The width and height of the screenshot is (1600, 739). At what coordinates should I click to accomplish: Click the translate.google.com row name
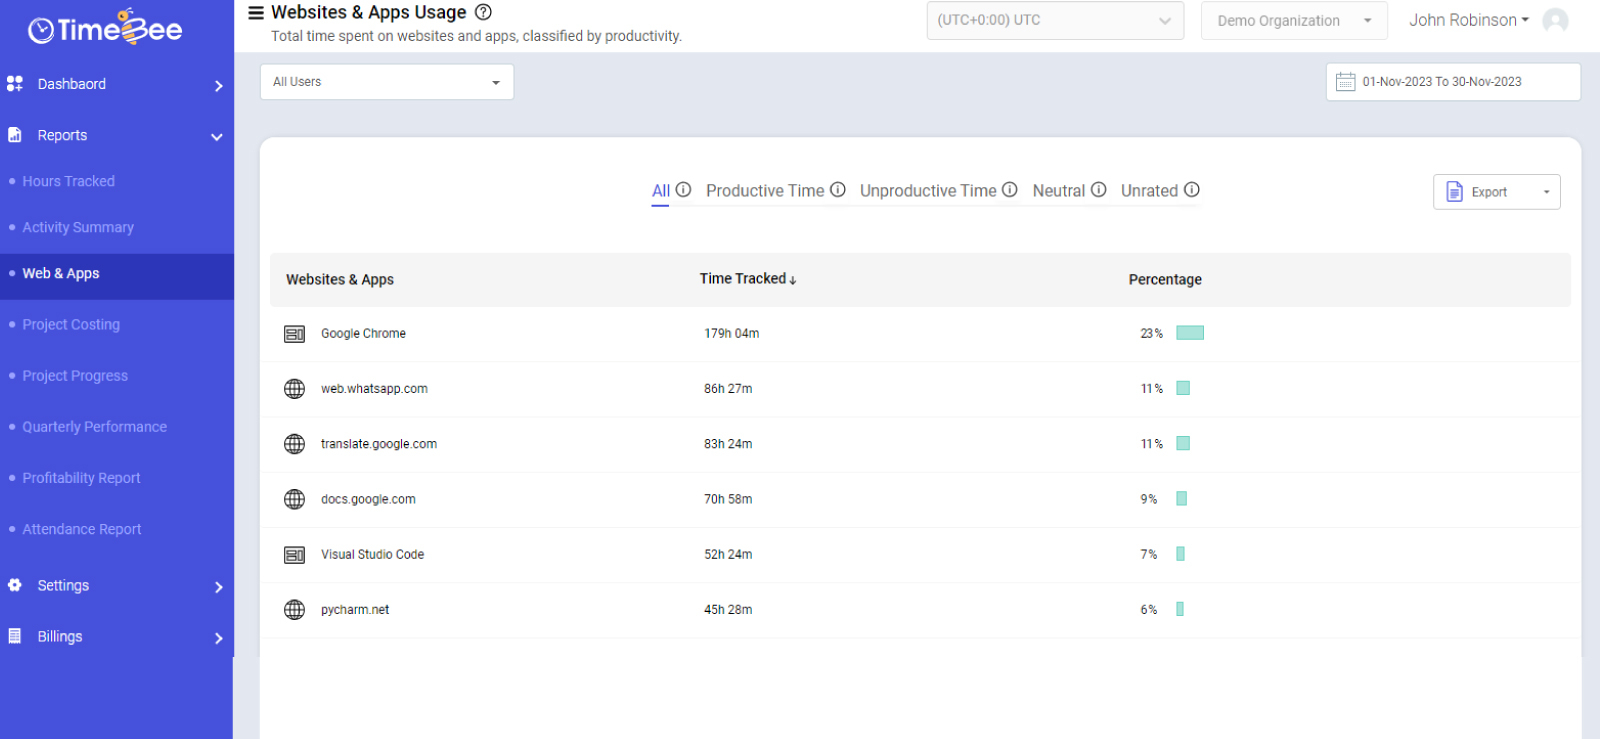coord(379,444)
